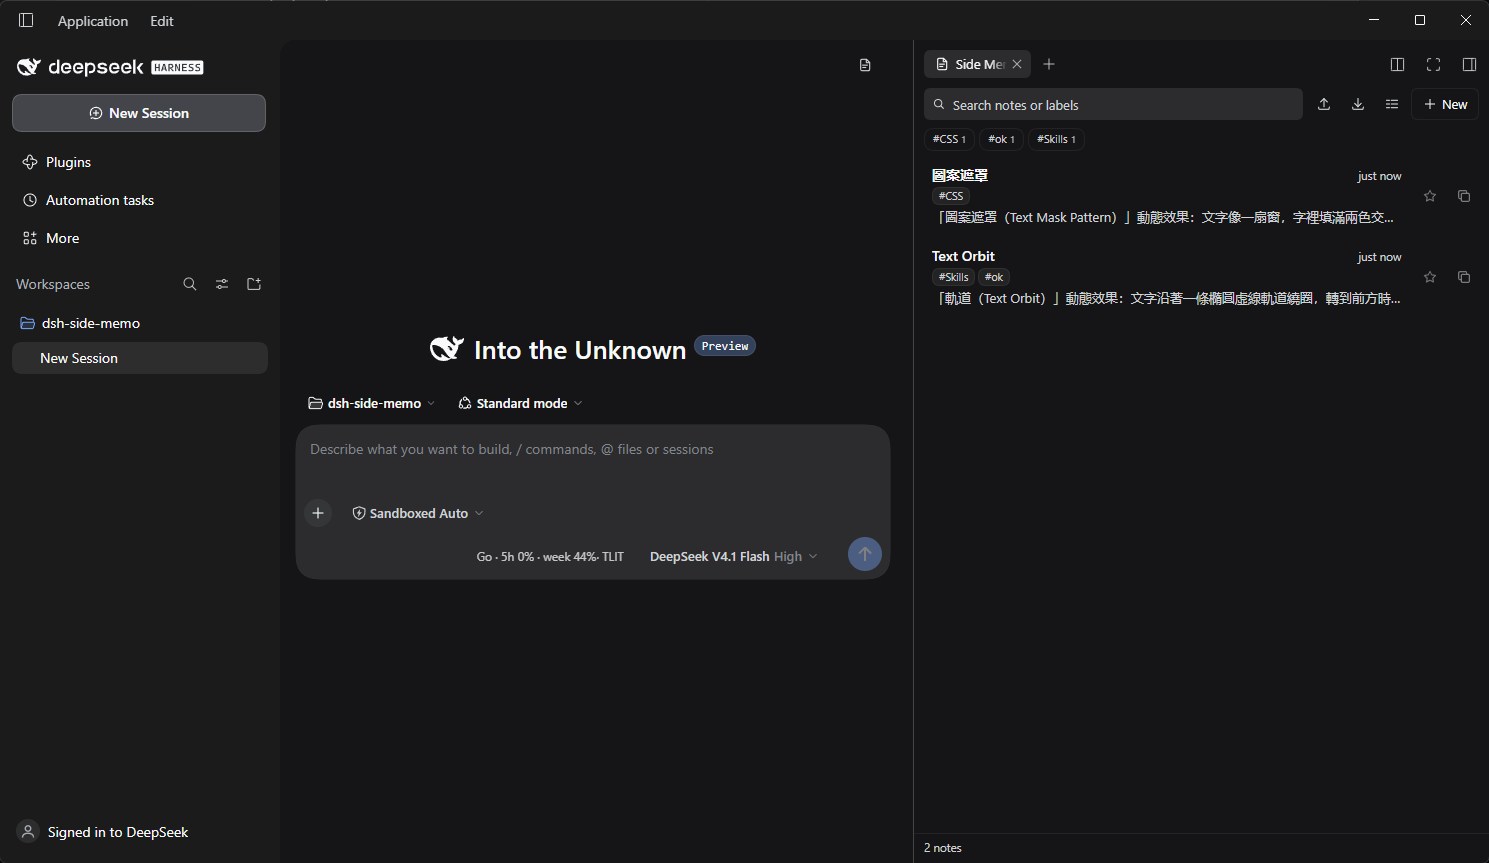
Task: Open workspace filter settings icon
Action: pos(222,284)
